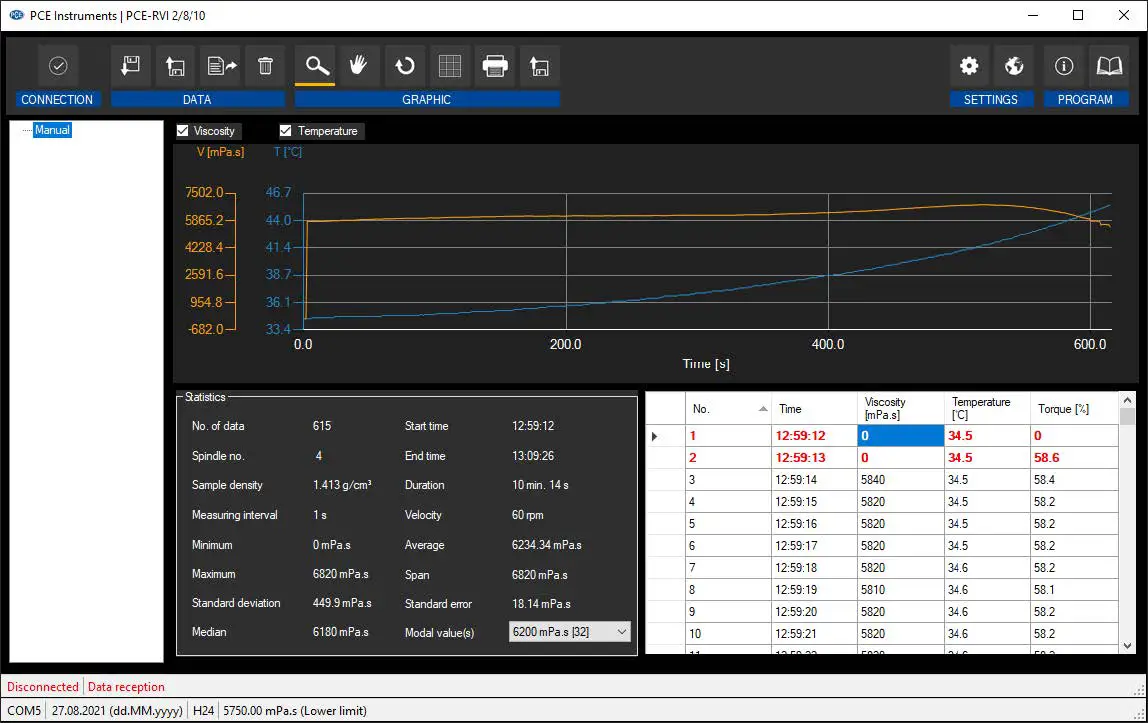Open the program info icon
This screenshot has height=723, width=1148.
point(1064,66)
